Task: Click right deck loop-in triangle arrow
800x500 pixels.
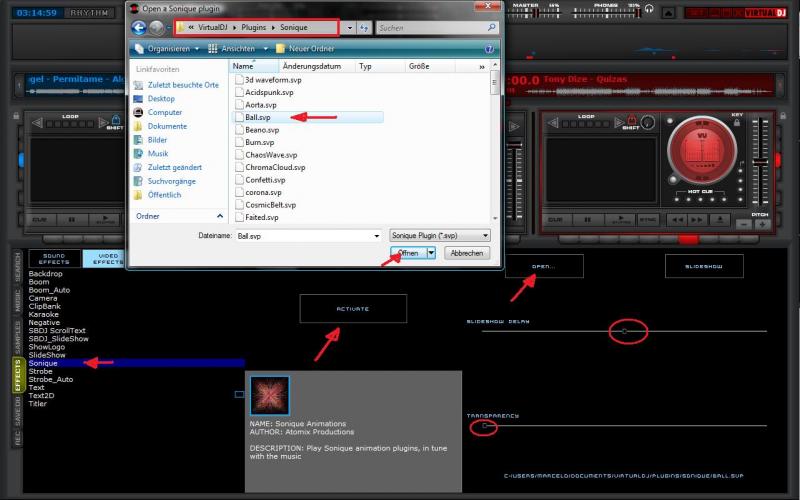Action: click(x=552, y=122)
